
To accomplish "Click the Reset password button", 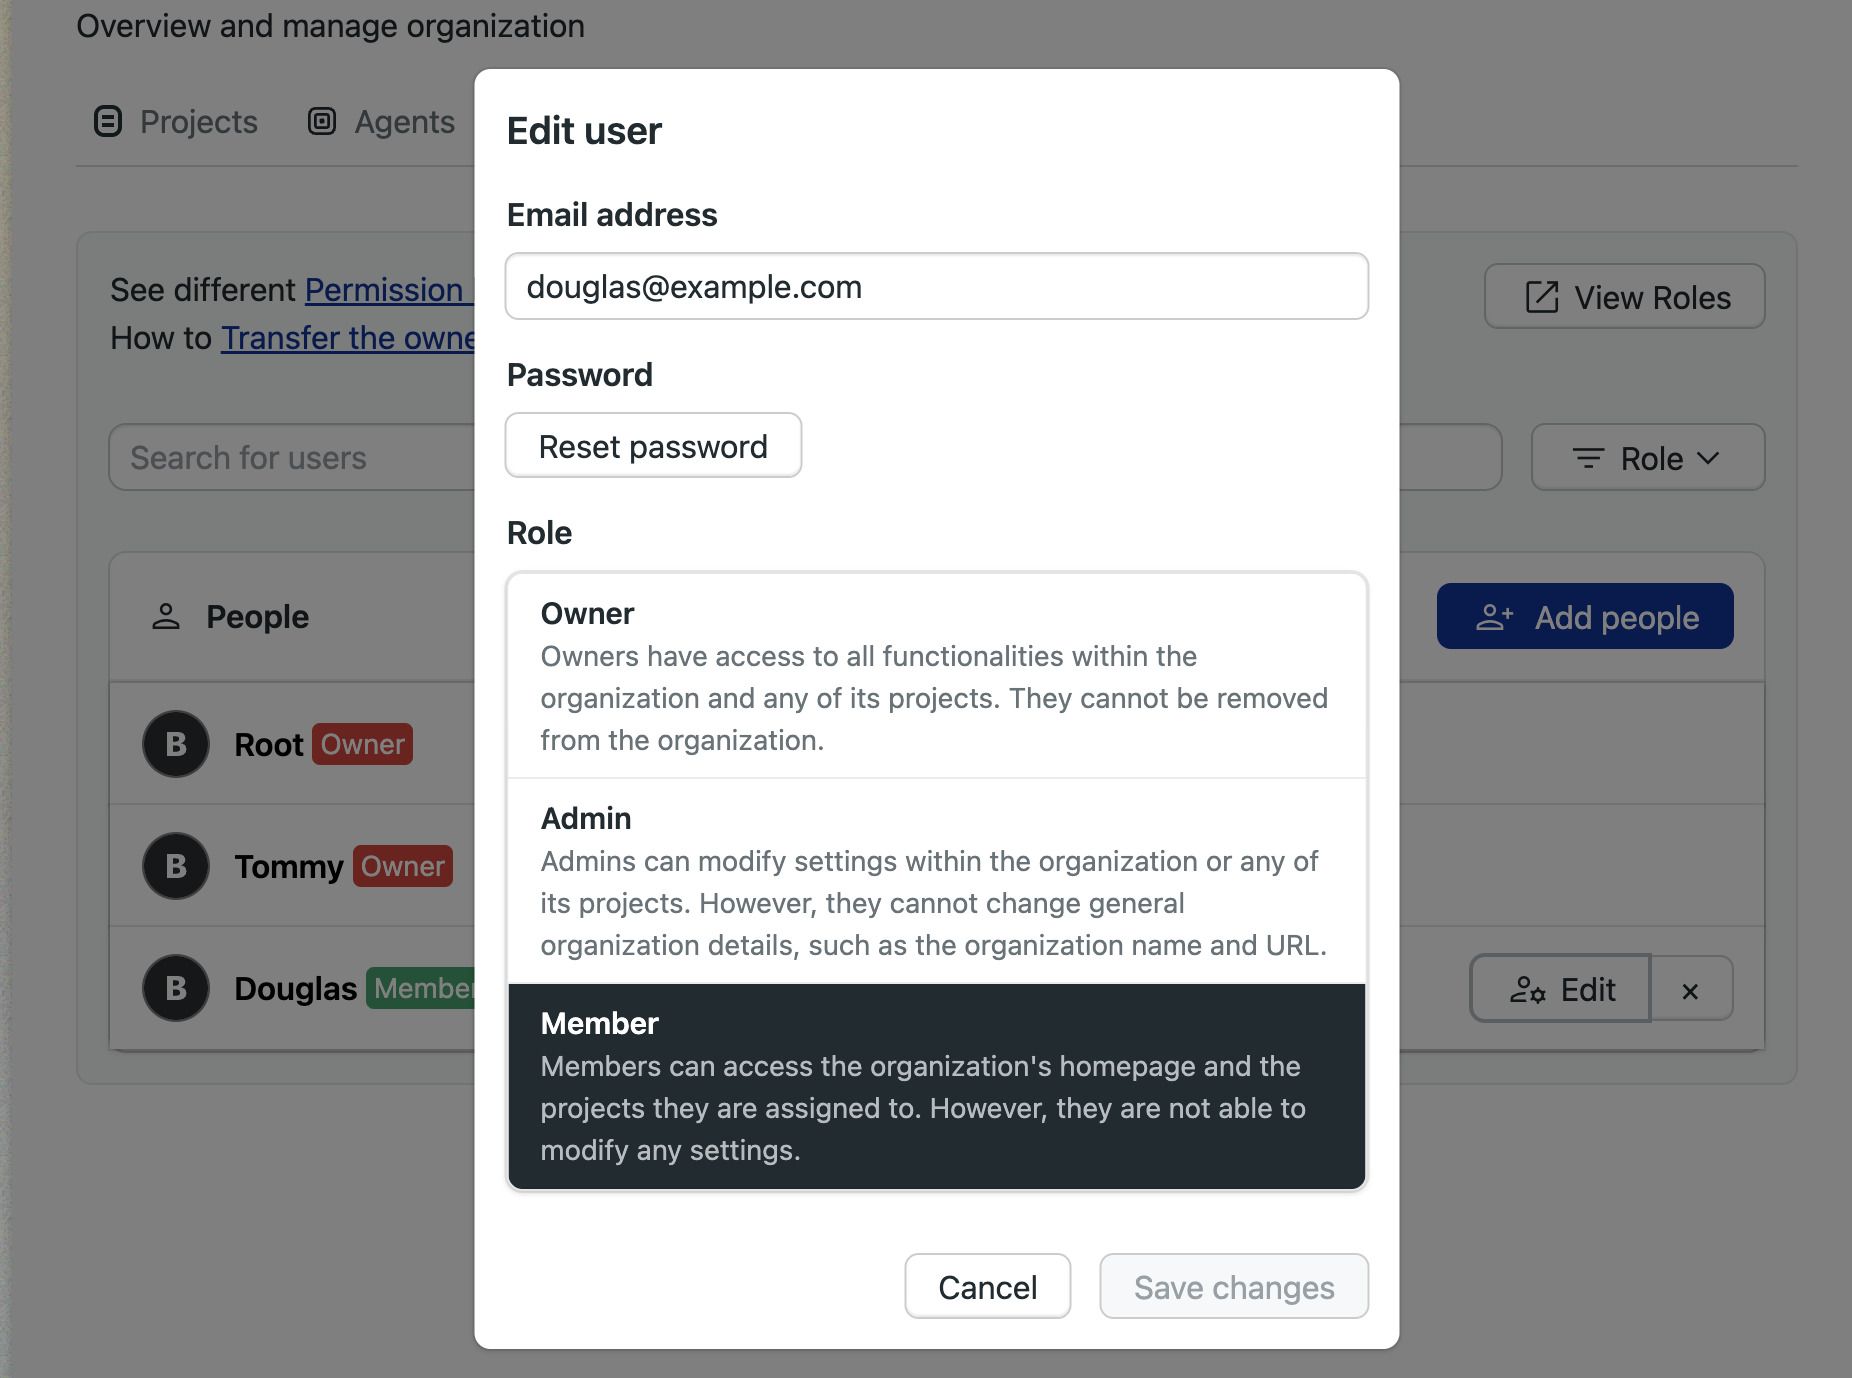I will pyautogui.click(x=653, y=446).
